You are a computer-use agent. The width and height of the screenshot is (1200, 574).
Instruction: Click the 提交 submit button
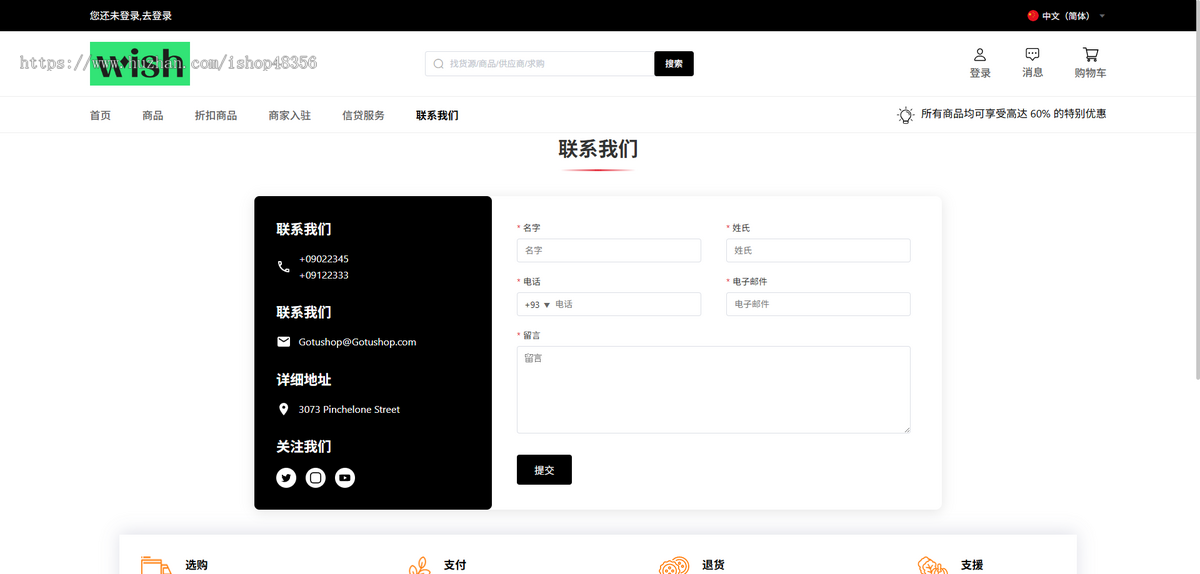[544, 470]
